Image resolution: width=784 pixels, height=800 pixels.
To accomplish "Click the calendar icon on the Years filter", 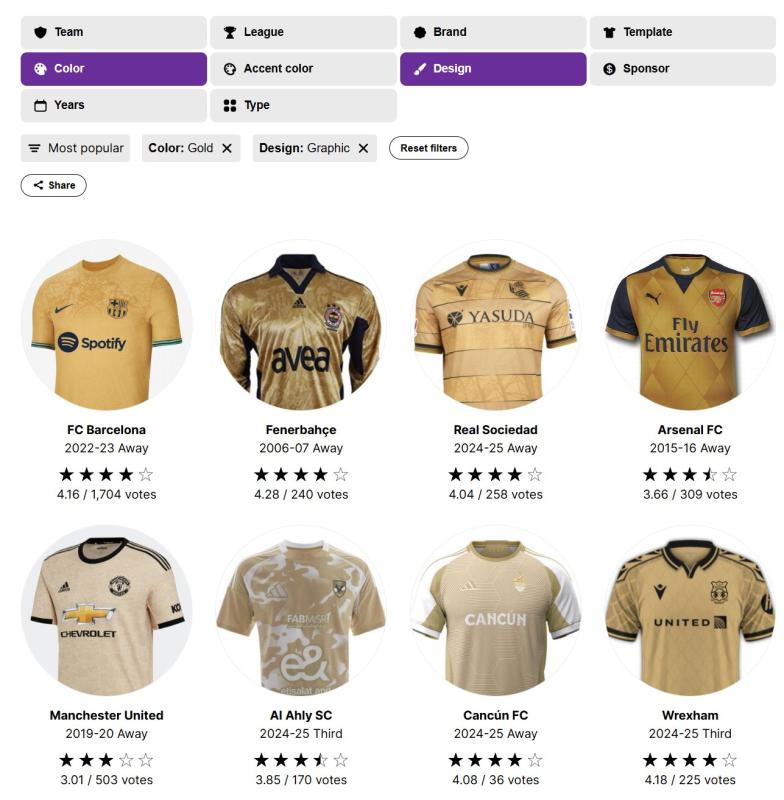I will (x=40, y=106).
